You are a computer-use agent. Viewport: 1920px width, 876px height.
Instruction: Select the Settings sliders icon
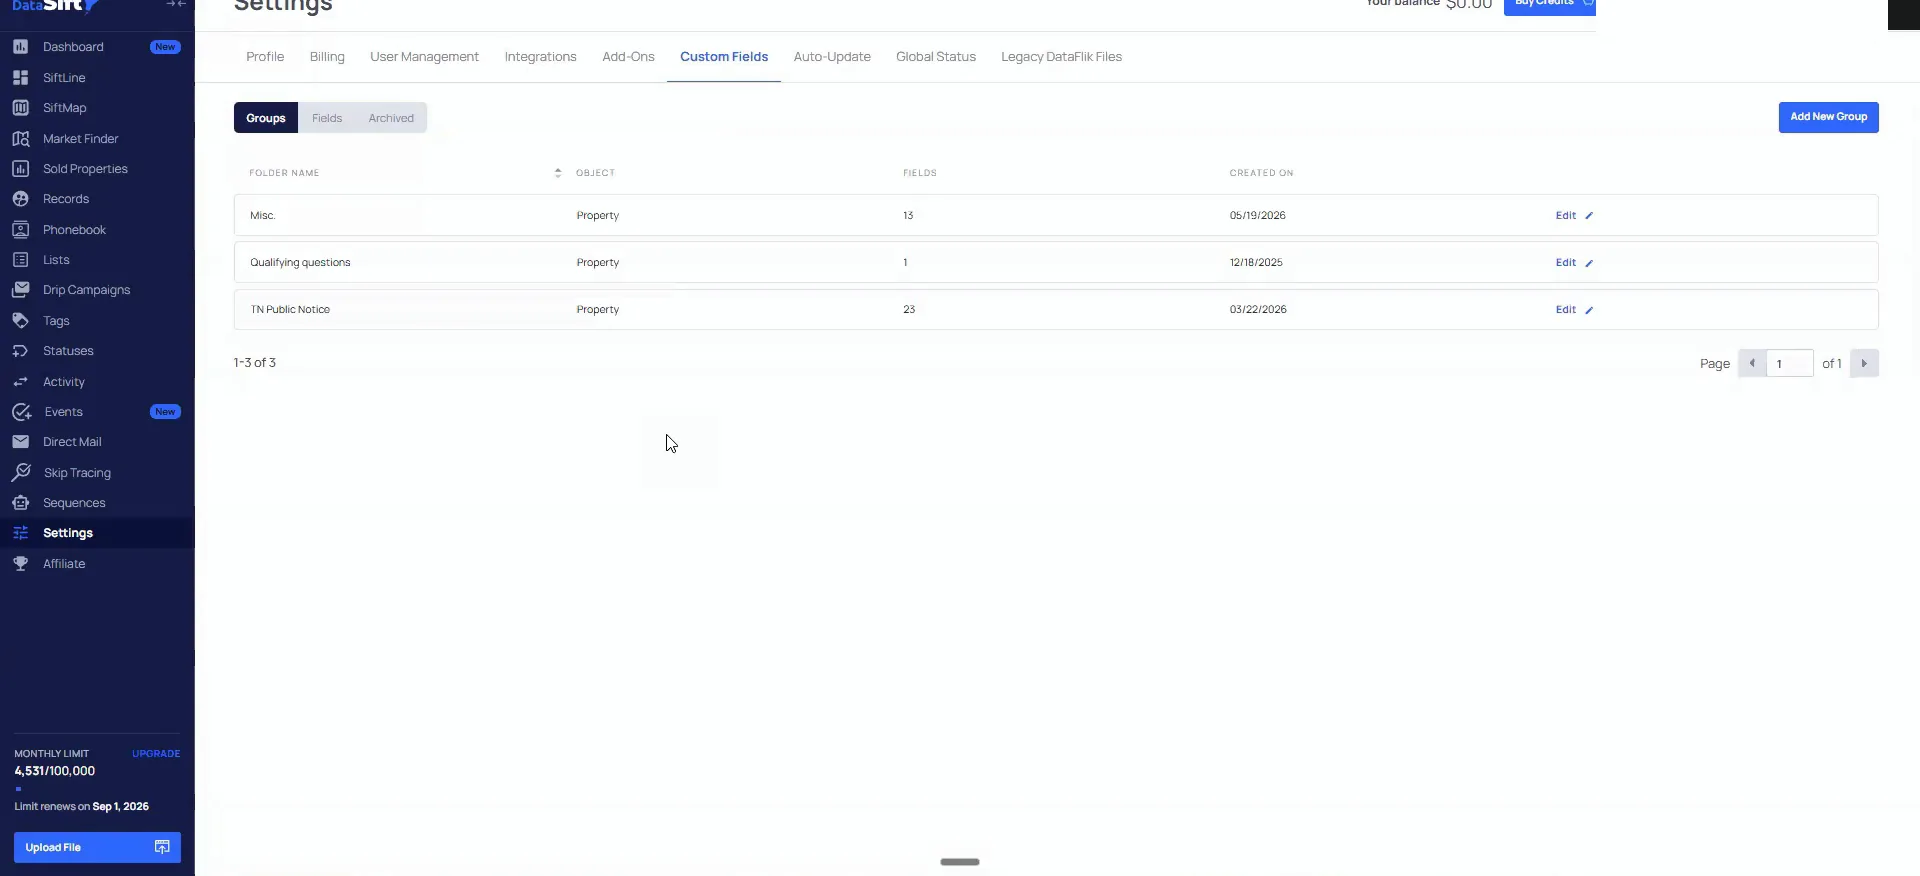pos(20,533)
